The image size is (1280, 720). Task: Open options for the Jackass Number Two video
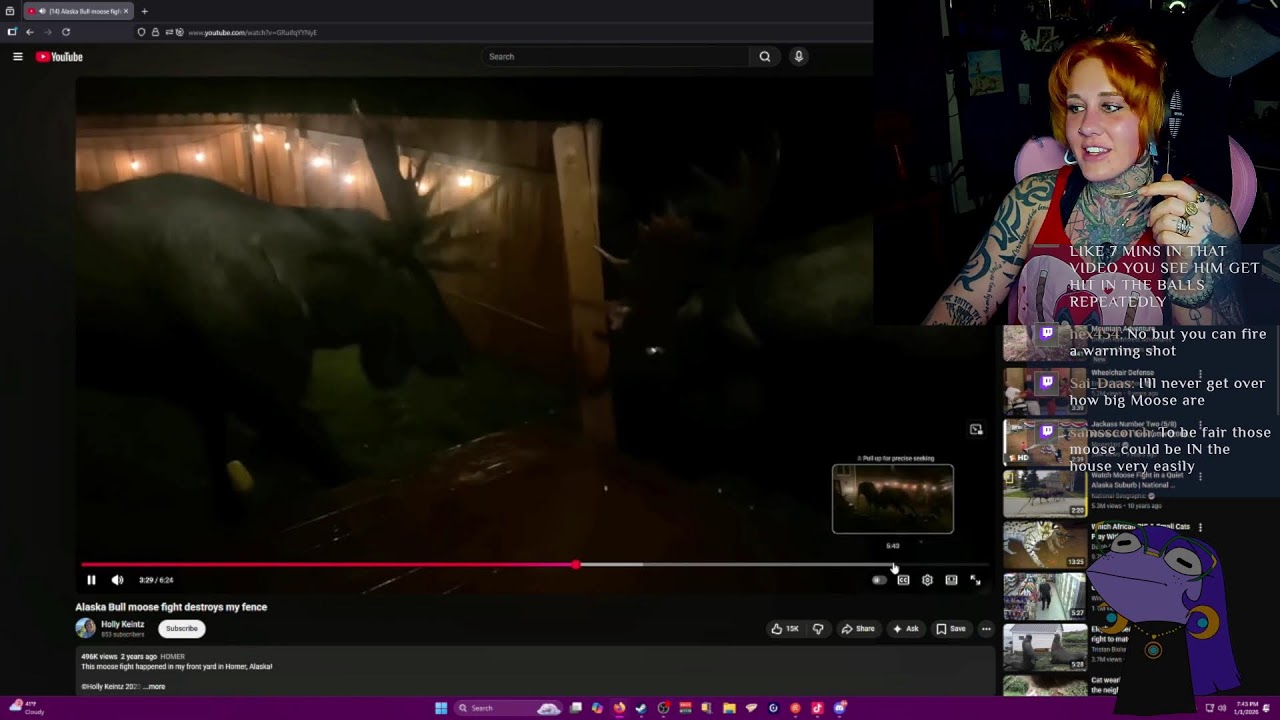(1200, 425)
